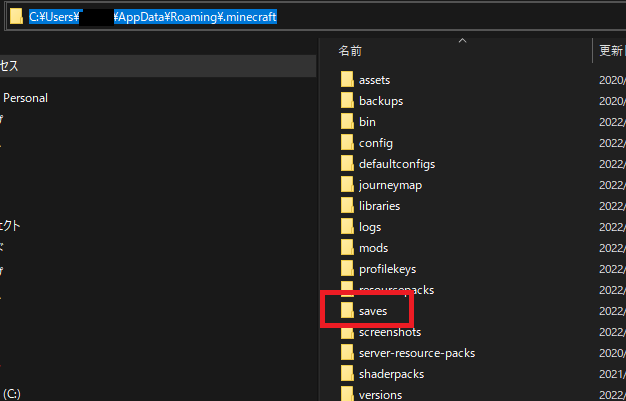Click the libraries folder icon
Viewport: 626px width, 401px height.
point(347,206)
